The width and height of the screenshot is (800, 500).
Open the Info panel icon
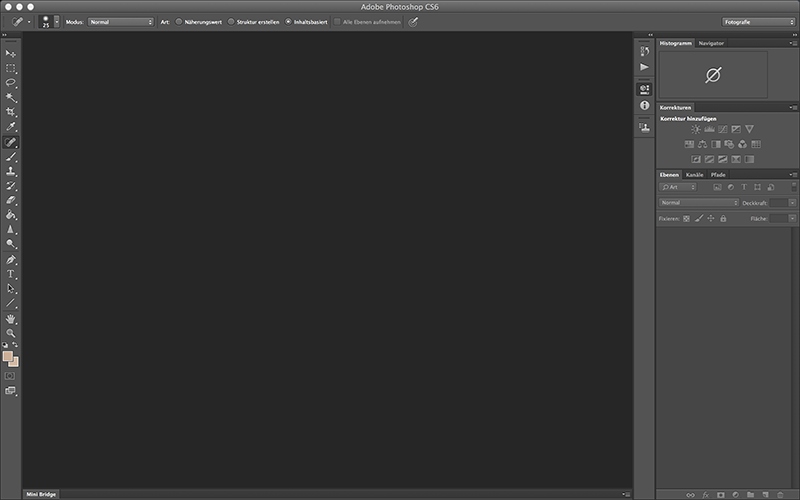(x=645, y=105)
